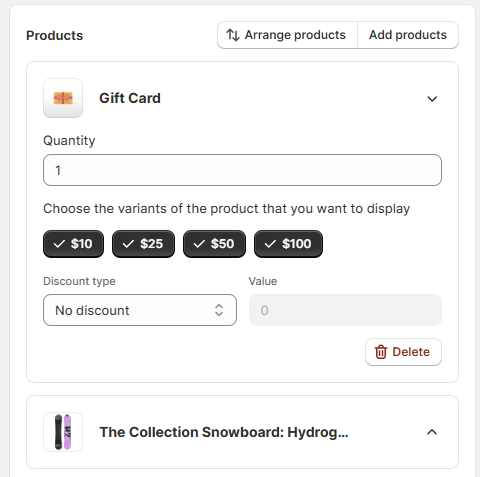Toggle the $50 variant chip
This screenshot has height=477, width=480.
point(214,244)
